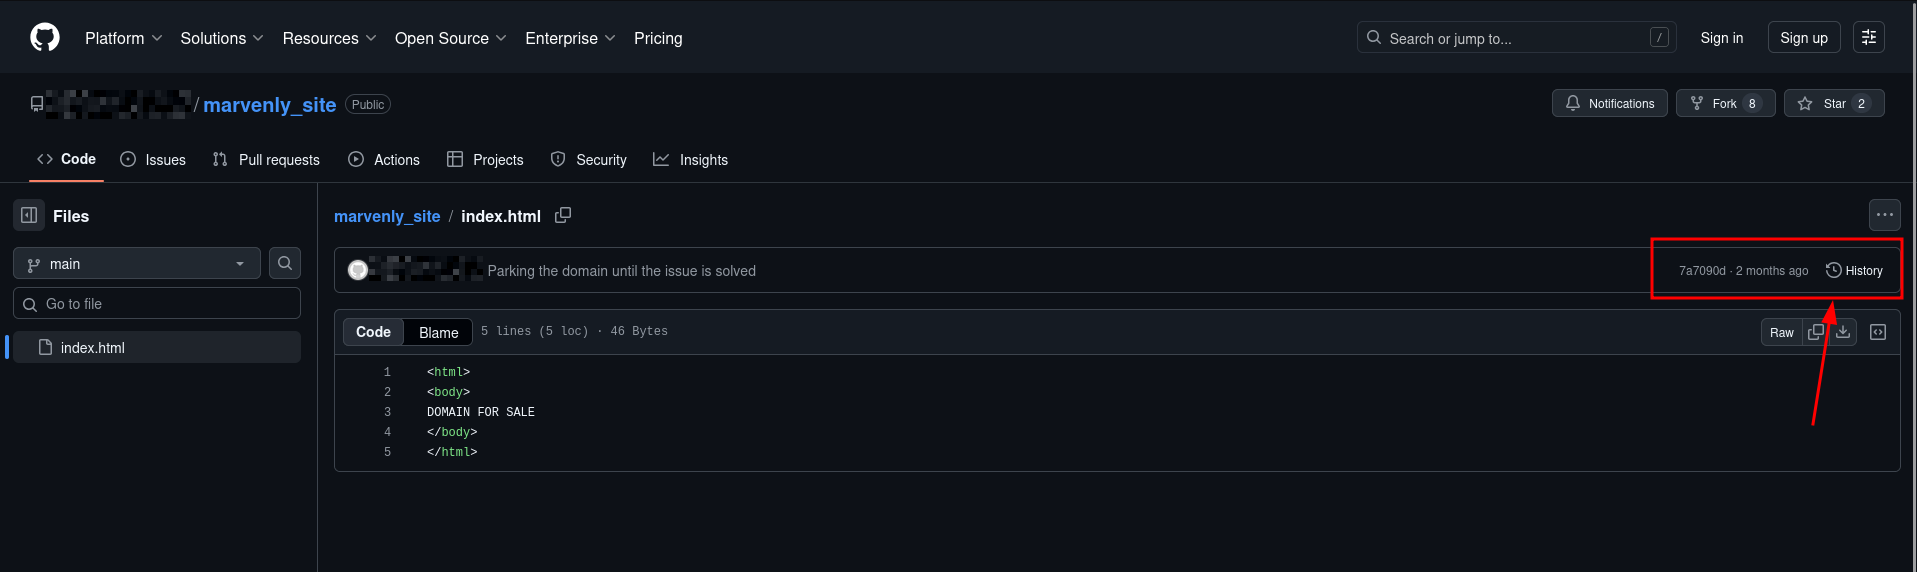Download the raw file

1843,332
